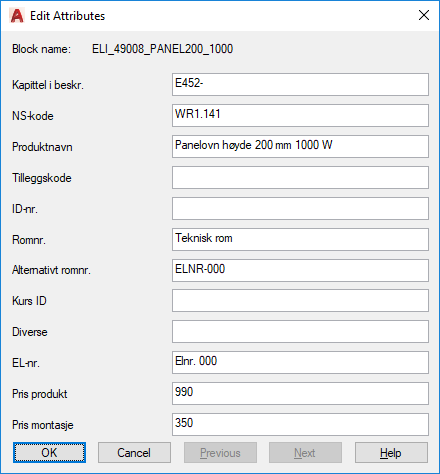The width and height of the screenshot is (440, 474).
Task: Confirm changes with the OK button
Action: tap(49, 453)
